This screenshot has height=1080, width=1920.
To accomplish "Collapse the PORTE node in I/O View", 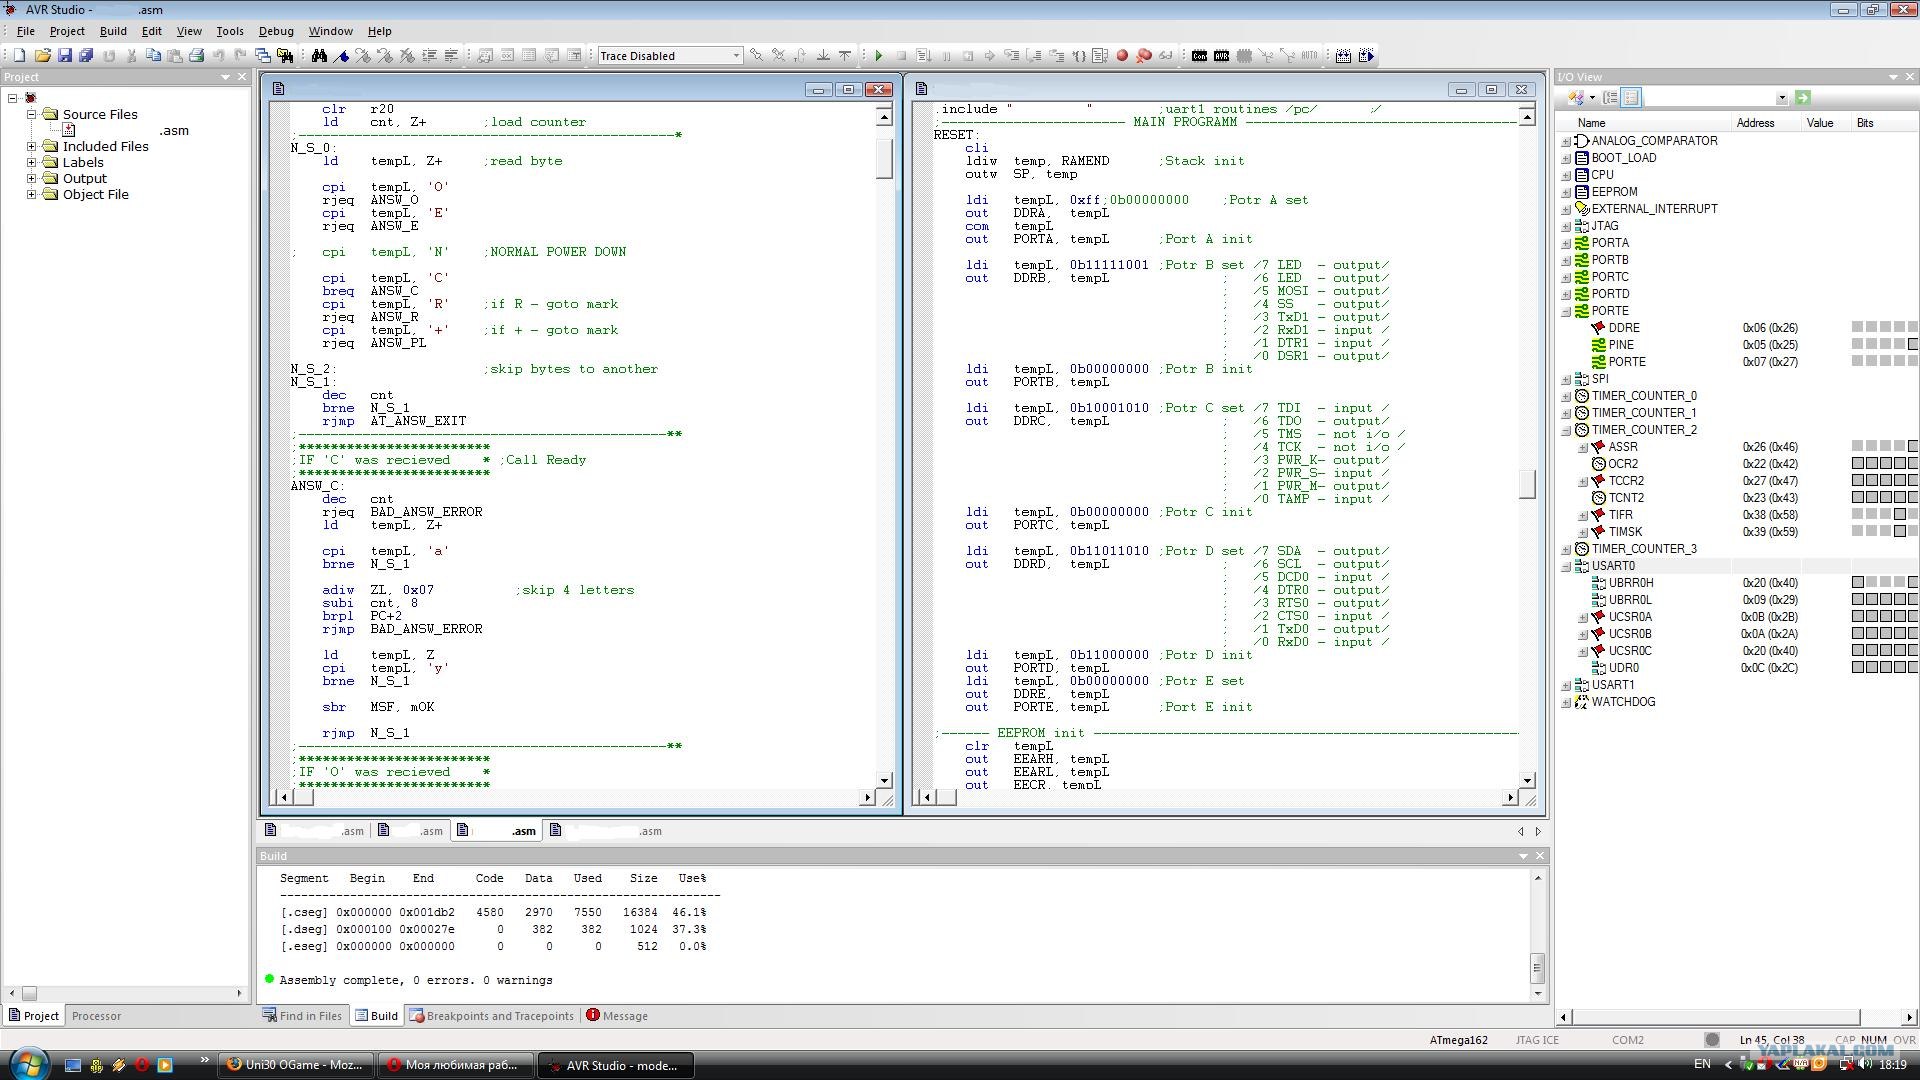I will point(1566,311).
